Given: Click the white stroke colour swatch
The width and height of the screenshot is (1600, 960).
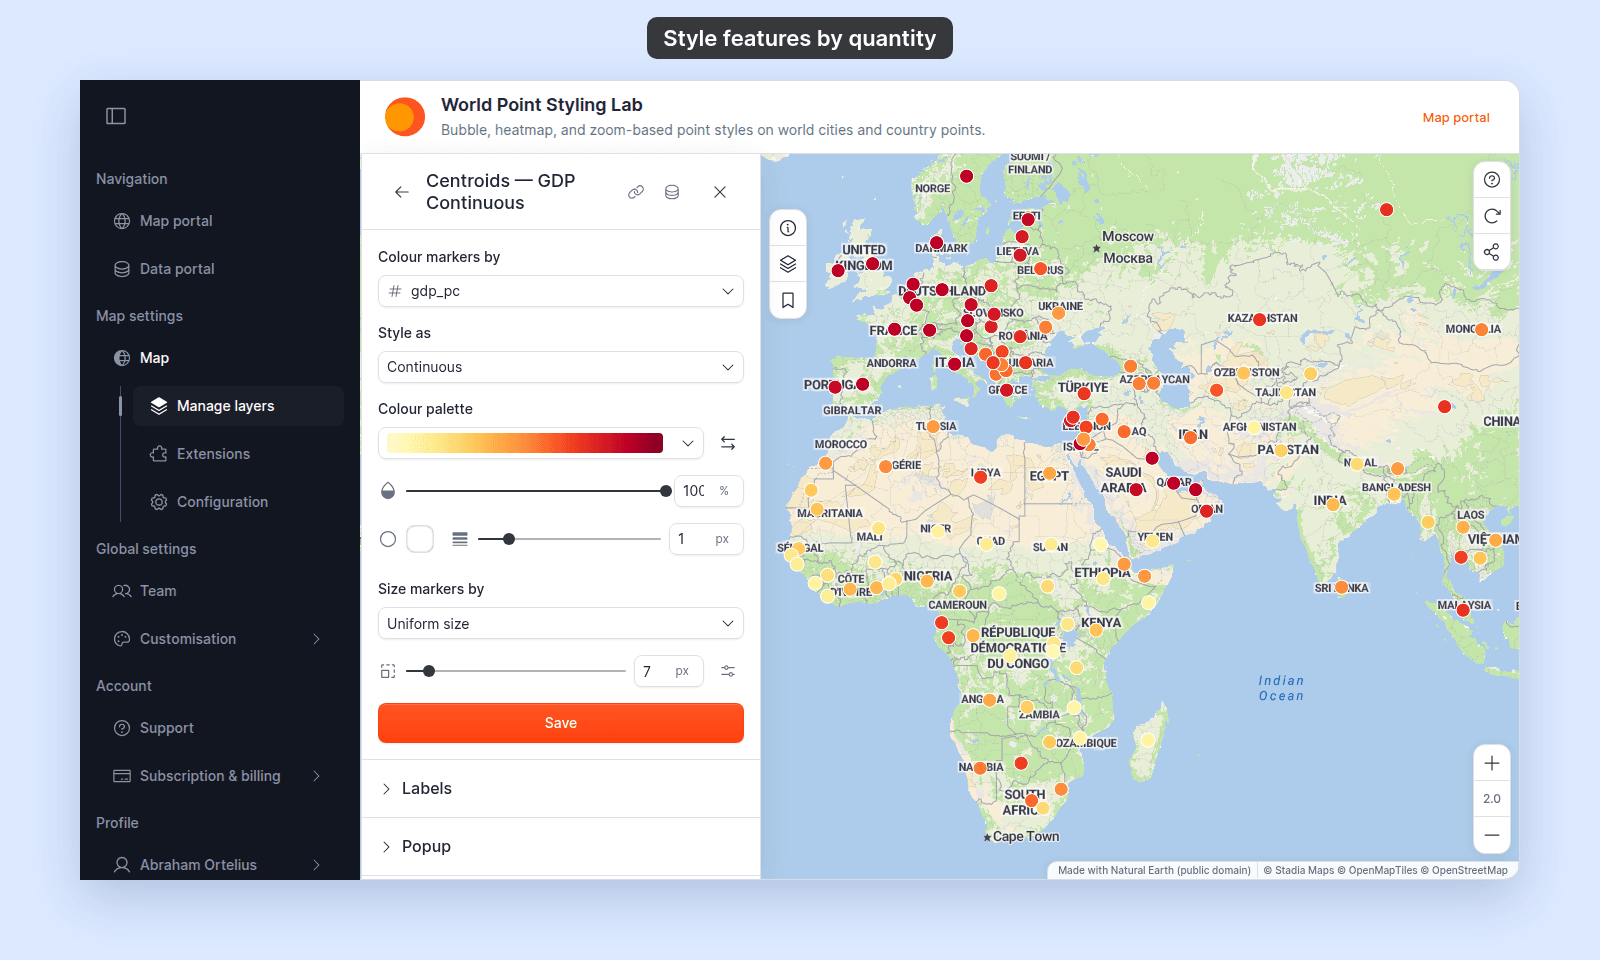Looking at the screenshot, I should point(420,539).
